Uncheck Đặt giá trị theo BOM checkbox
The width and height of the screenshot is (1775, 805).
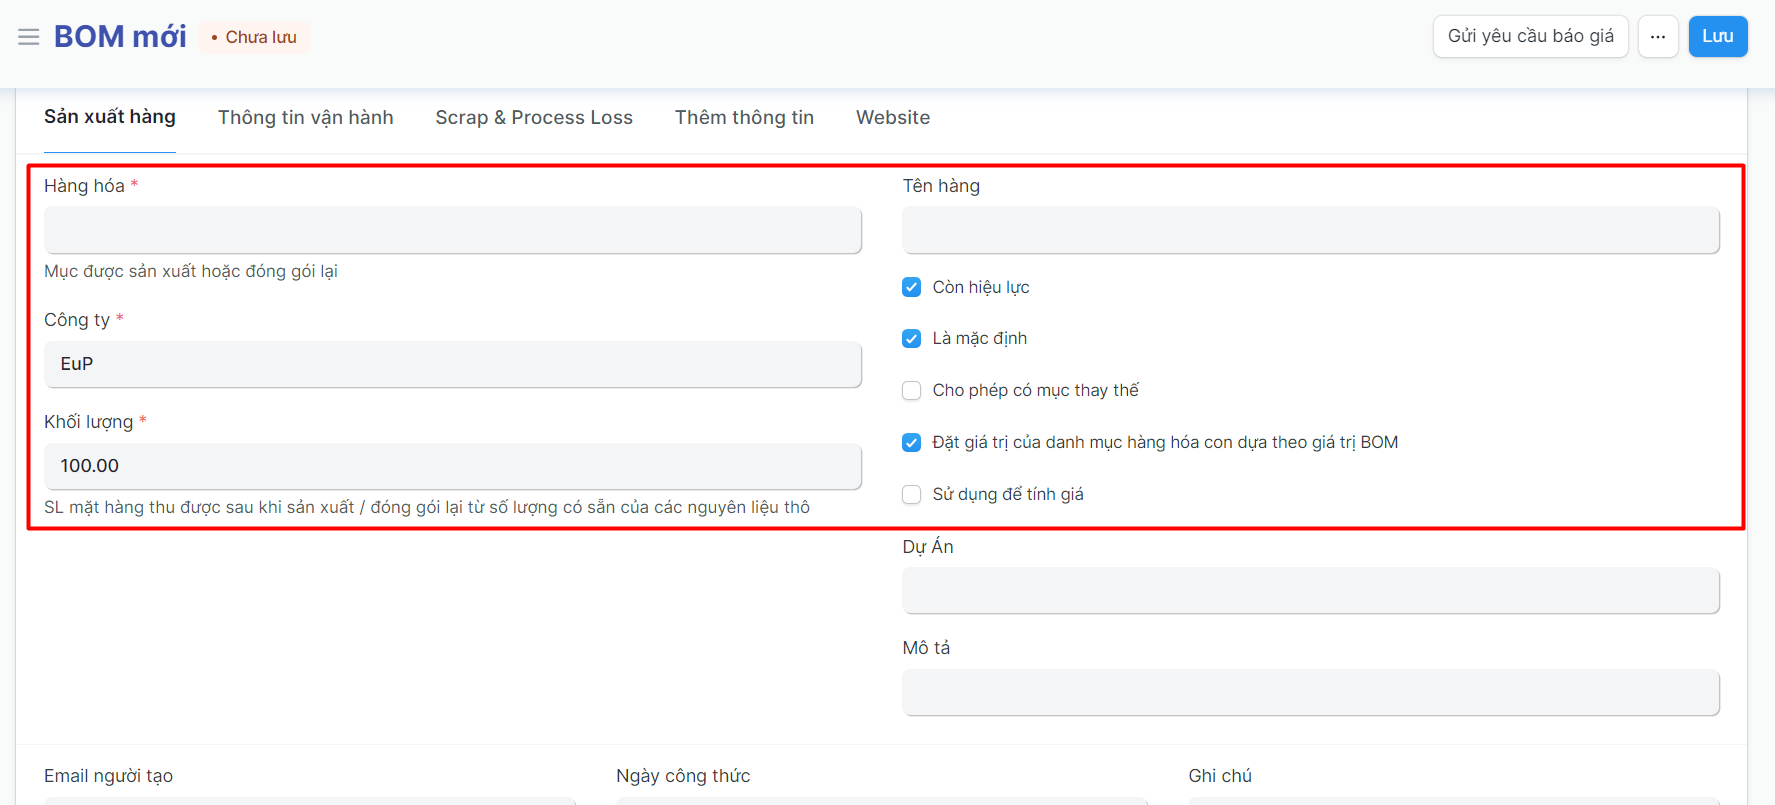(x=911, y=443)
